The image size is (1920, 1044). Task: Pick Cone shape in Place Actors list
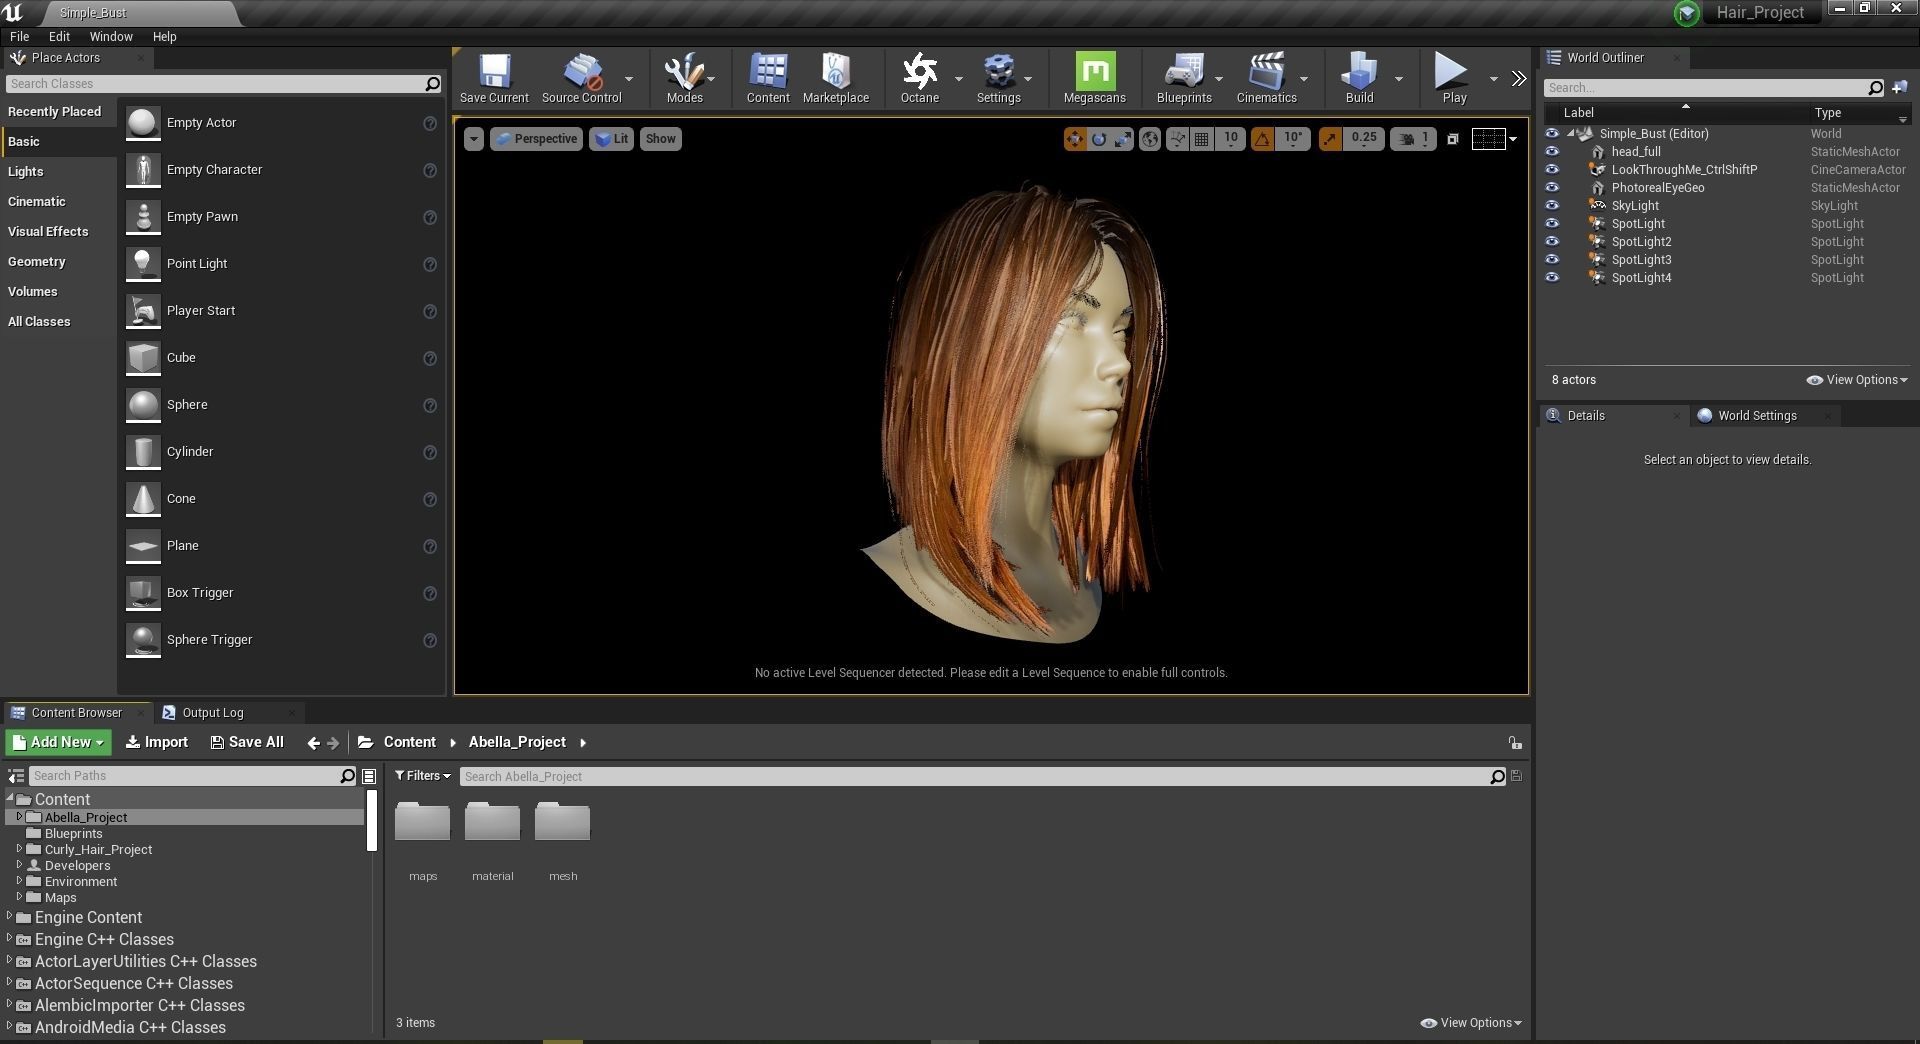pos(281,499)
